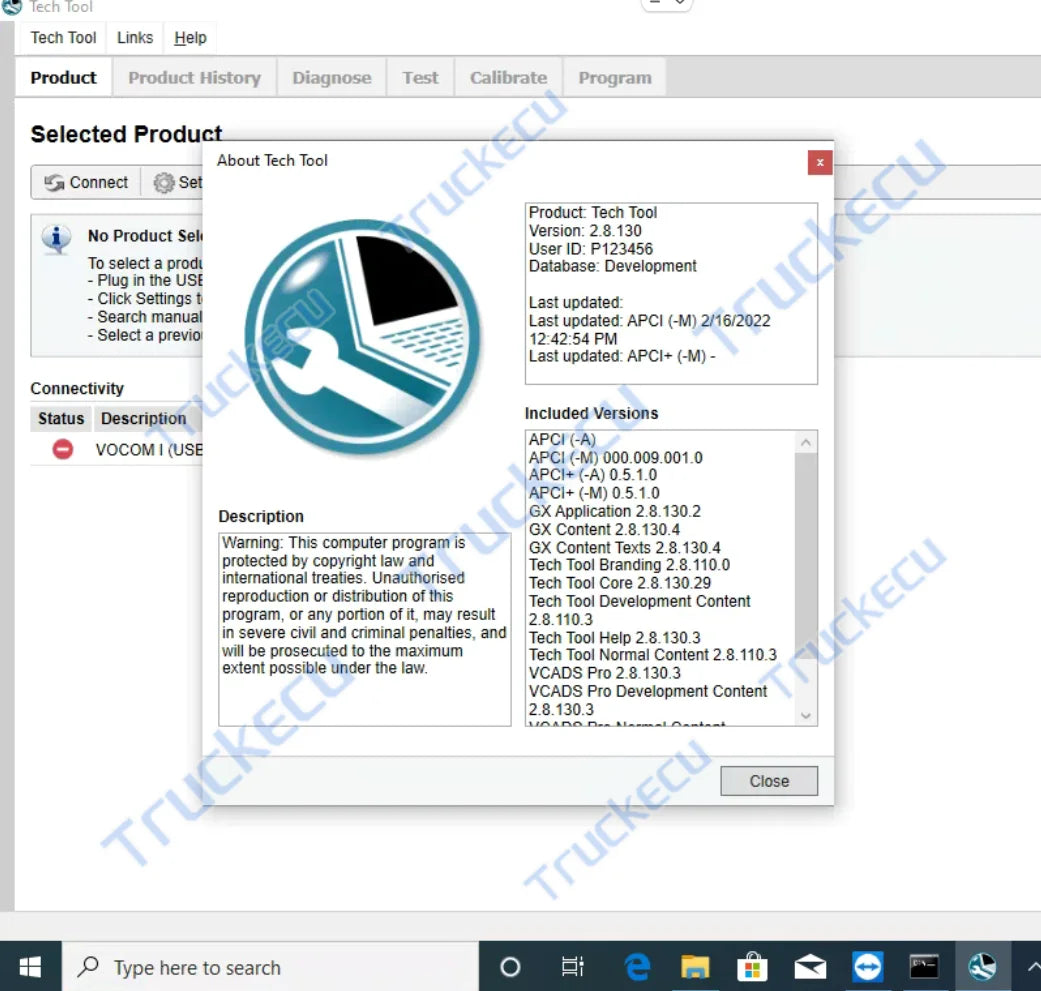The width and height of the screenshot is (1041, 991).
Task: Click the down arrow of the Included Versions scrollbar
Action: coord(806,716)
